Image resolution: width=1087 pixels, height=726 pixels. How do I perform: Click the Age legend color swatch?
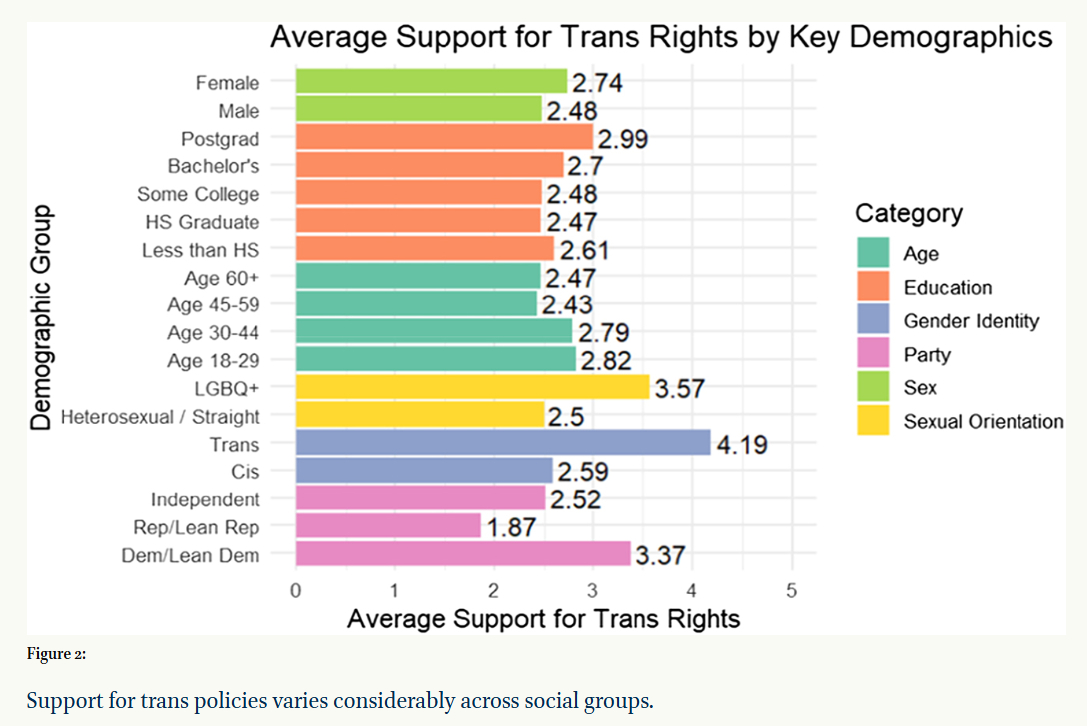[x=872, y=254]
